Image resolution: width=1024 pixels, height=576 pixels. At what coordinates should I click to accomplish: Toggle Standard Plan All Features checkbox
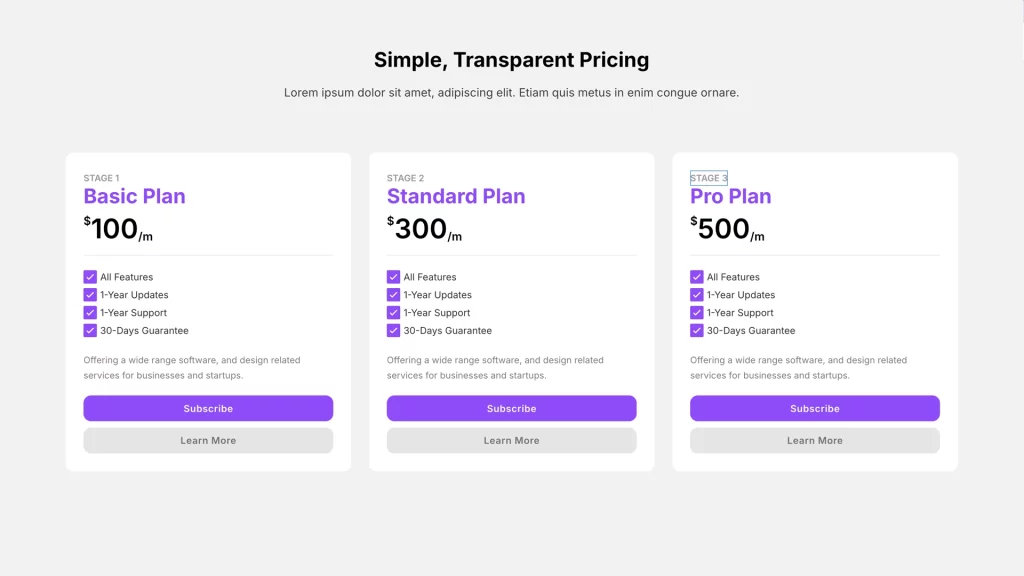pos(393,277)
